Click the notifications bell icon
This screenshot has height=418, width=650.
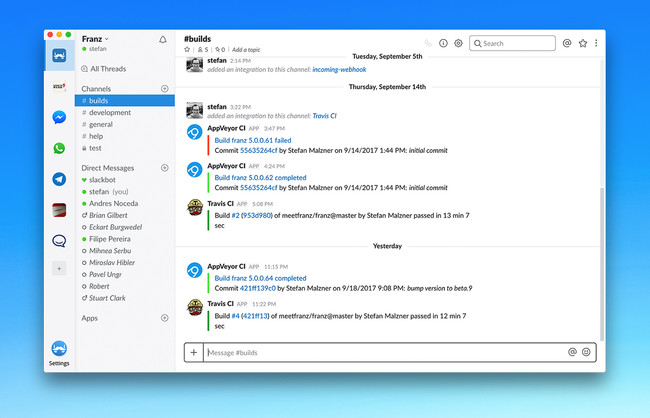(163, 39)
